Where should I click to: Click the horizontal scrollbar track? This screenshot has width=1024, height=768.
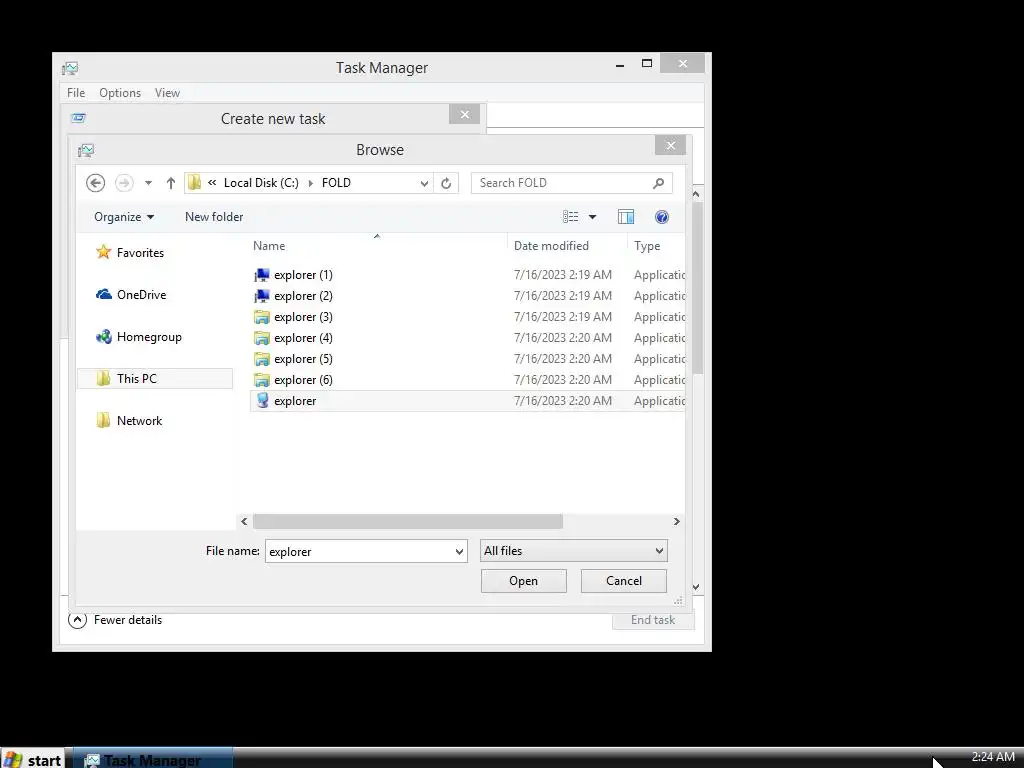pos(618,521)
